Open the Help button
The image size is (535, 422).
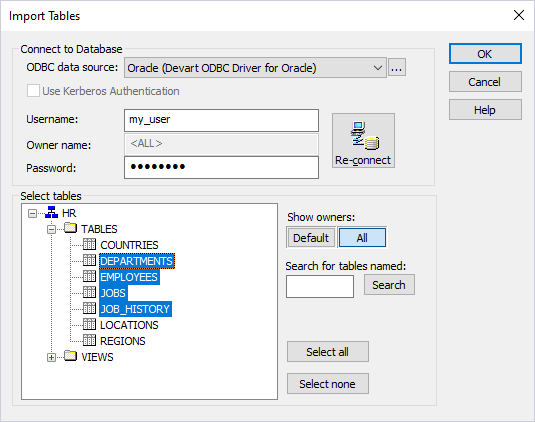[485, 110]
